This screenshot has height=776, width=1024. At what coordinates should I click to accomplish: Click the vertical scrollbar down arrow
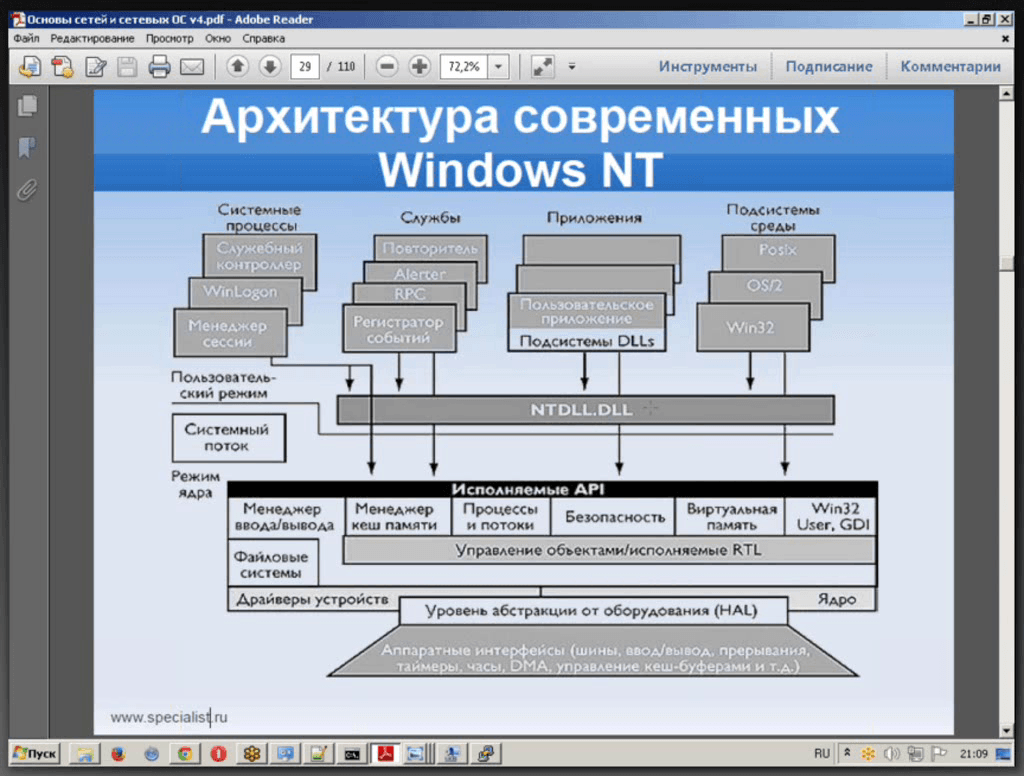click(1006, 730)
